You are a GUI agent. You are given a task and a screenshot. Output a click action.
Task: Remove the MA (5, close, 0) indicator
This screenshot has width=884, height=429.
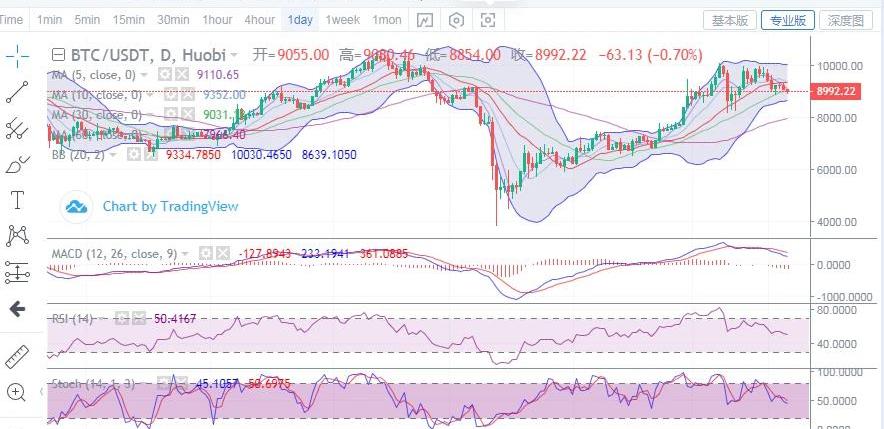pyautogui.click(x=182, y=74)
